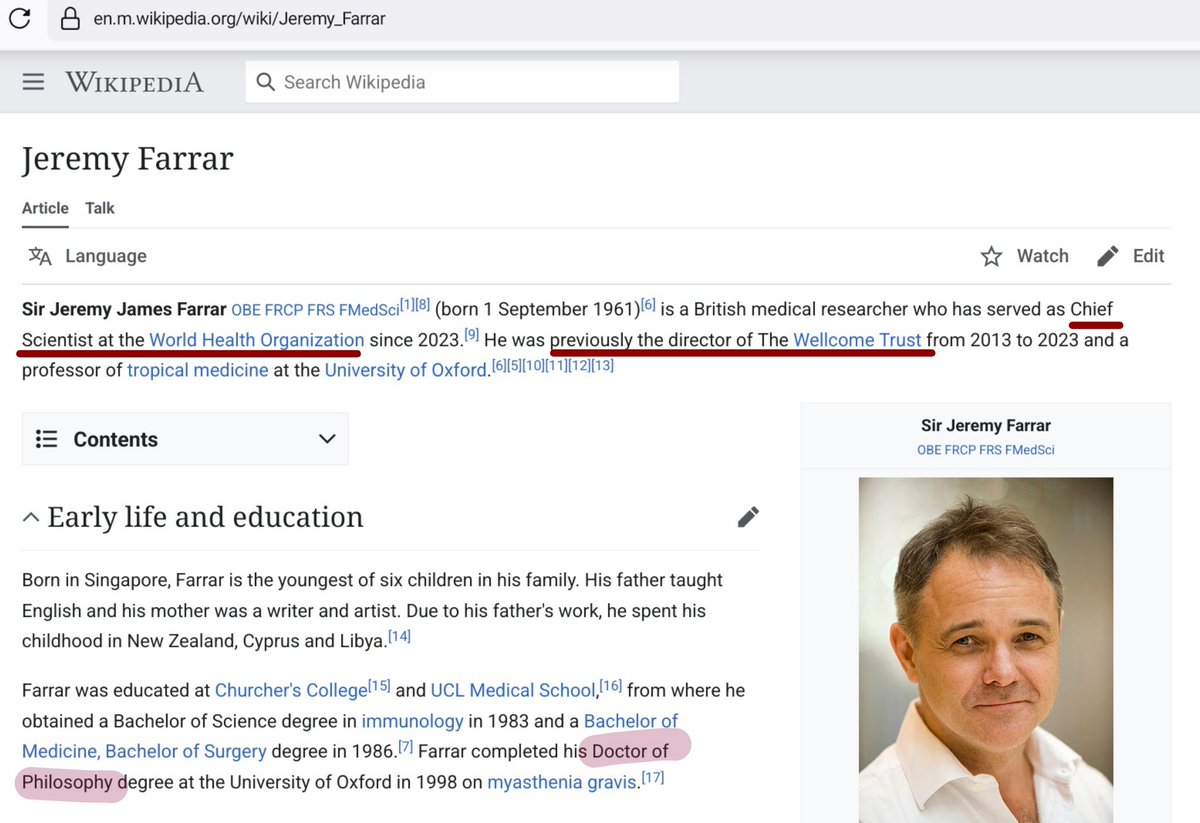Expand the Contents dropdown chevron
The image size is (1200, 823).
pyautogui.click(x=327, y=439)
